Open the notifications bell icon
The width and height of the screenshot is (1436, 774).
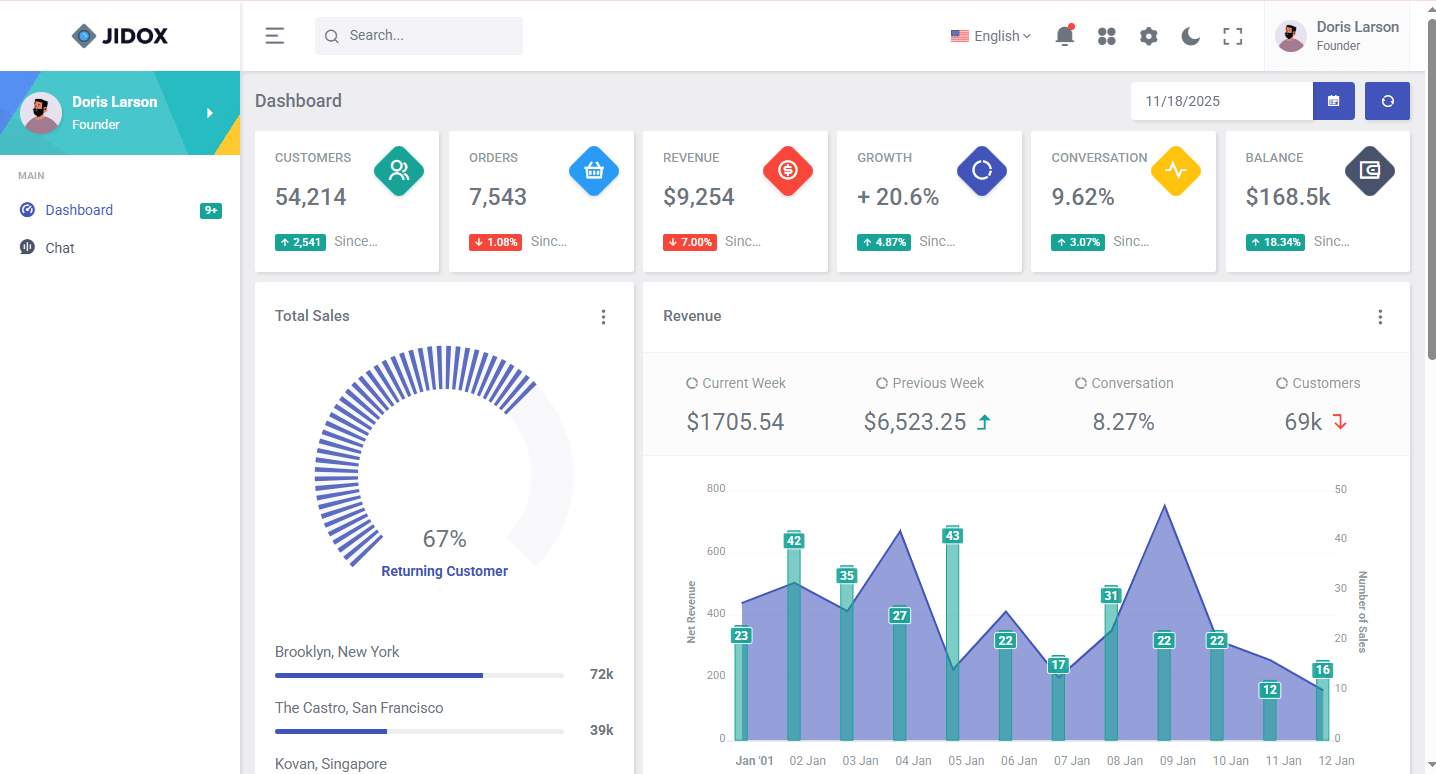pyautogui.click(x=1064, y=36)
